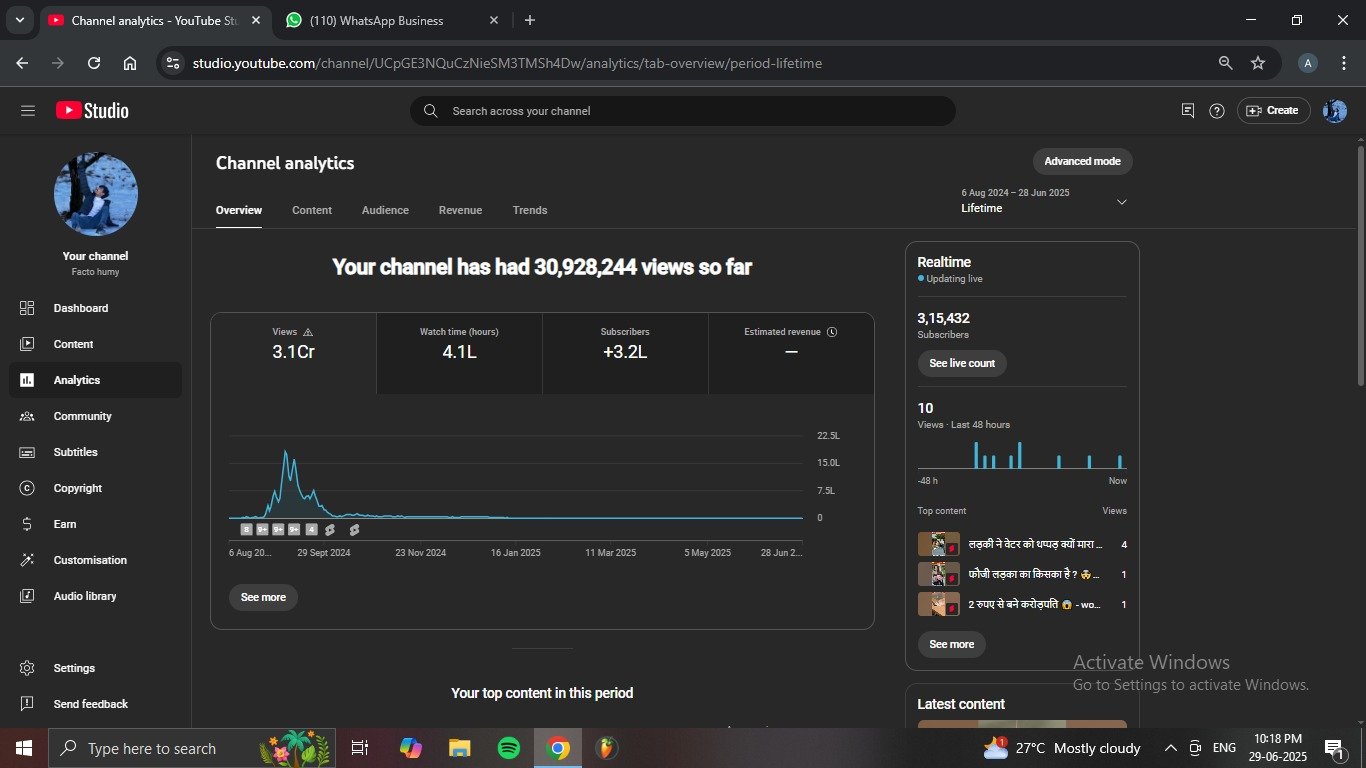
Task: Reload the page in Chrome
Action: tap(94, 63)
